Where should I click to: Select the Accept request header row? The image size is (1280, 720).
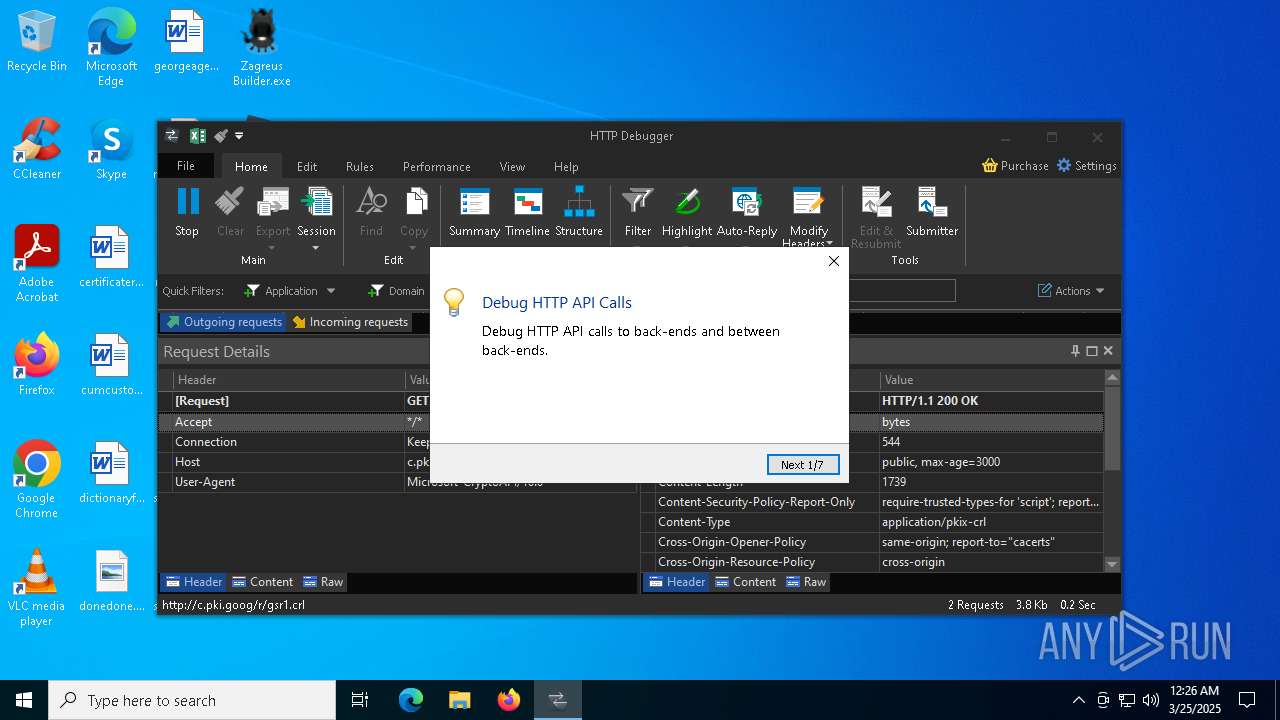(398, 422)
